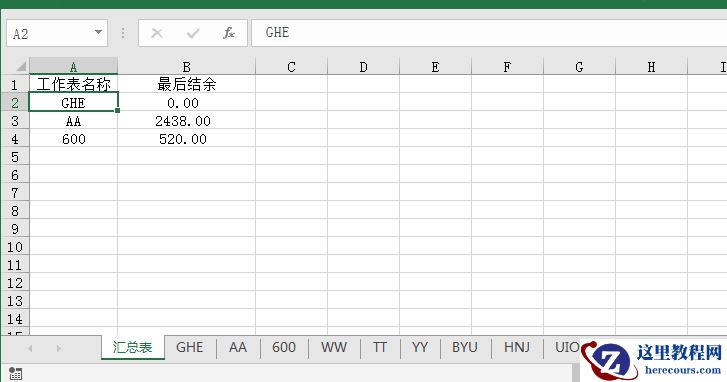Select row 2 header
727x382 pixels.
coord(15,102)
